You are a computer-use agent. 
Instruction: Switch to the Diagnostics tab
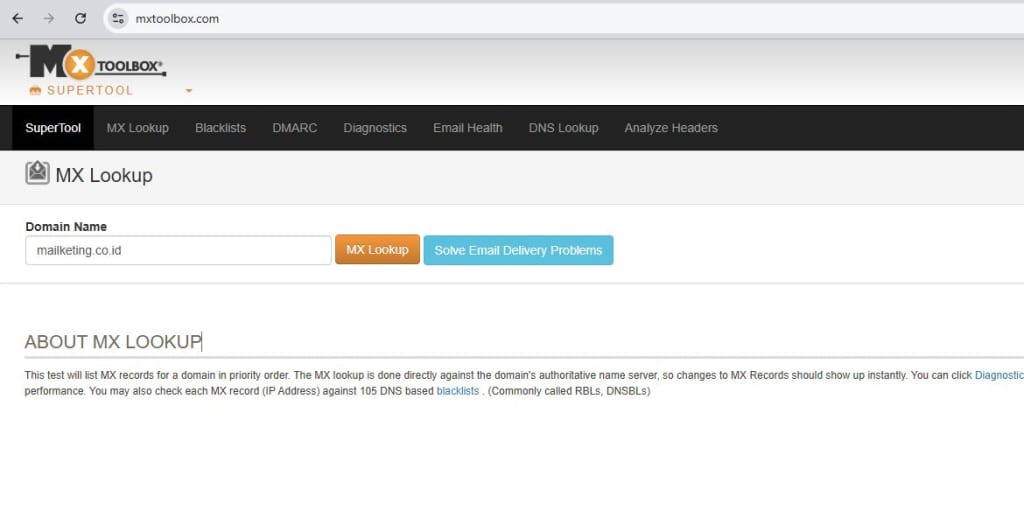pos(375,128)
